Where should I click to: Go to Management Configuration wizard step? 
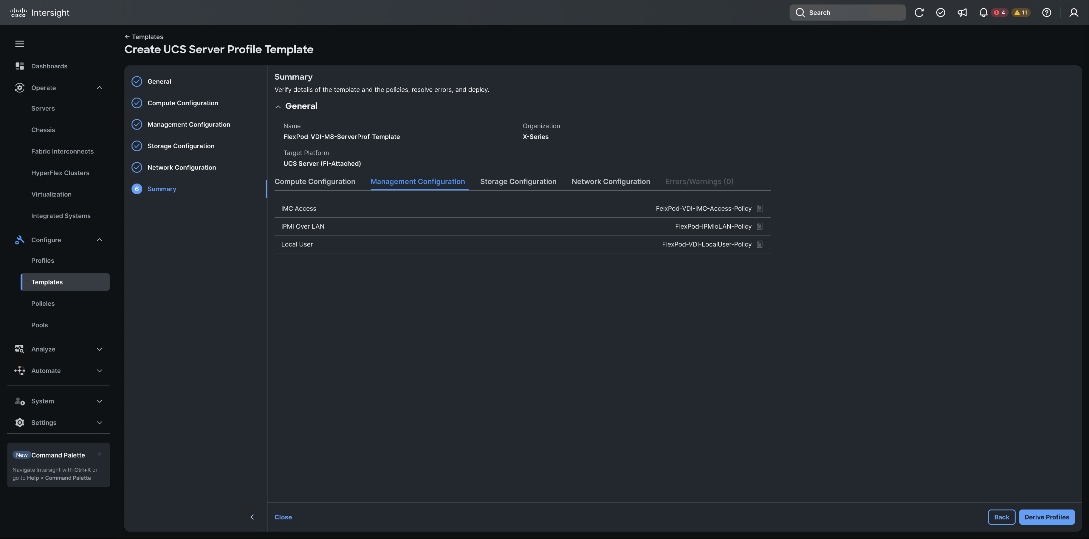point(188,124)
